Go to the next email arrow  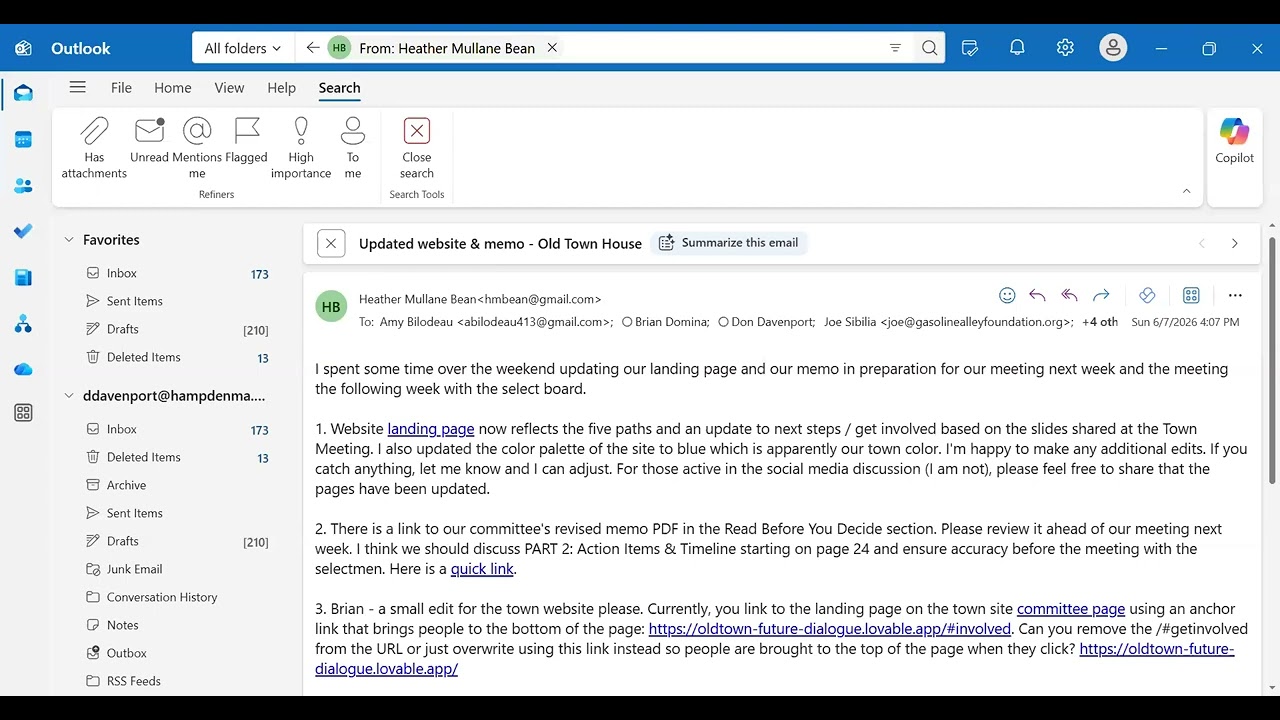click(x=1235, y=243)
